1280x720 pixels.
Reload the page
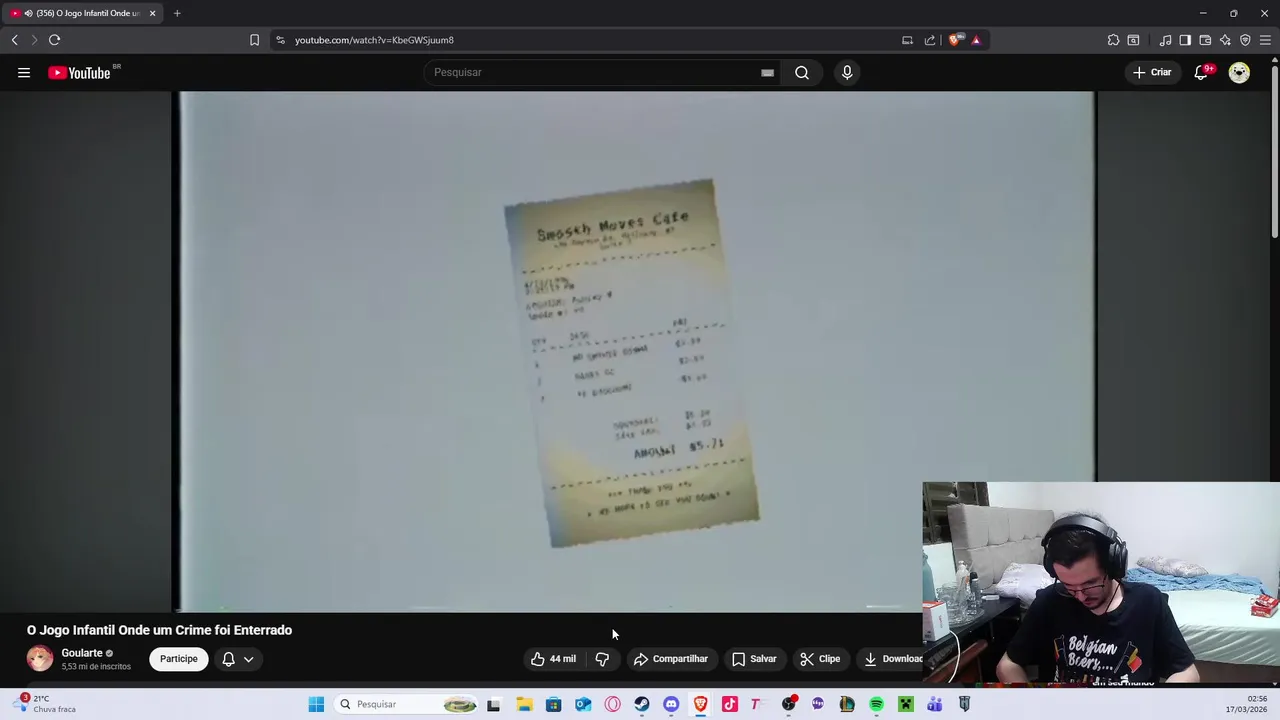click(54, 40)
